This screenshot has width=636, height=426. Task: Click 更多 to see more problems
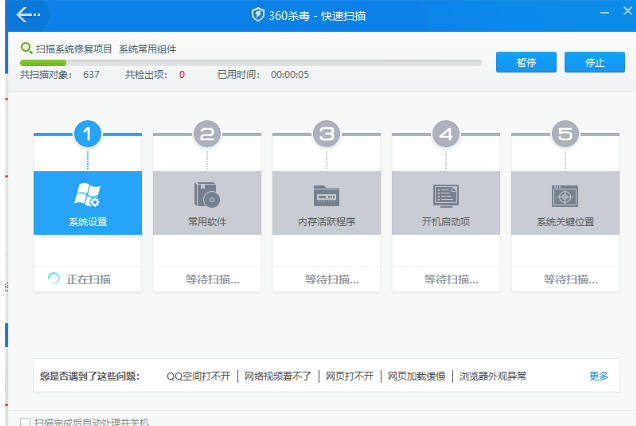click(599, 376)
